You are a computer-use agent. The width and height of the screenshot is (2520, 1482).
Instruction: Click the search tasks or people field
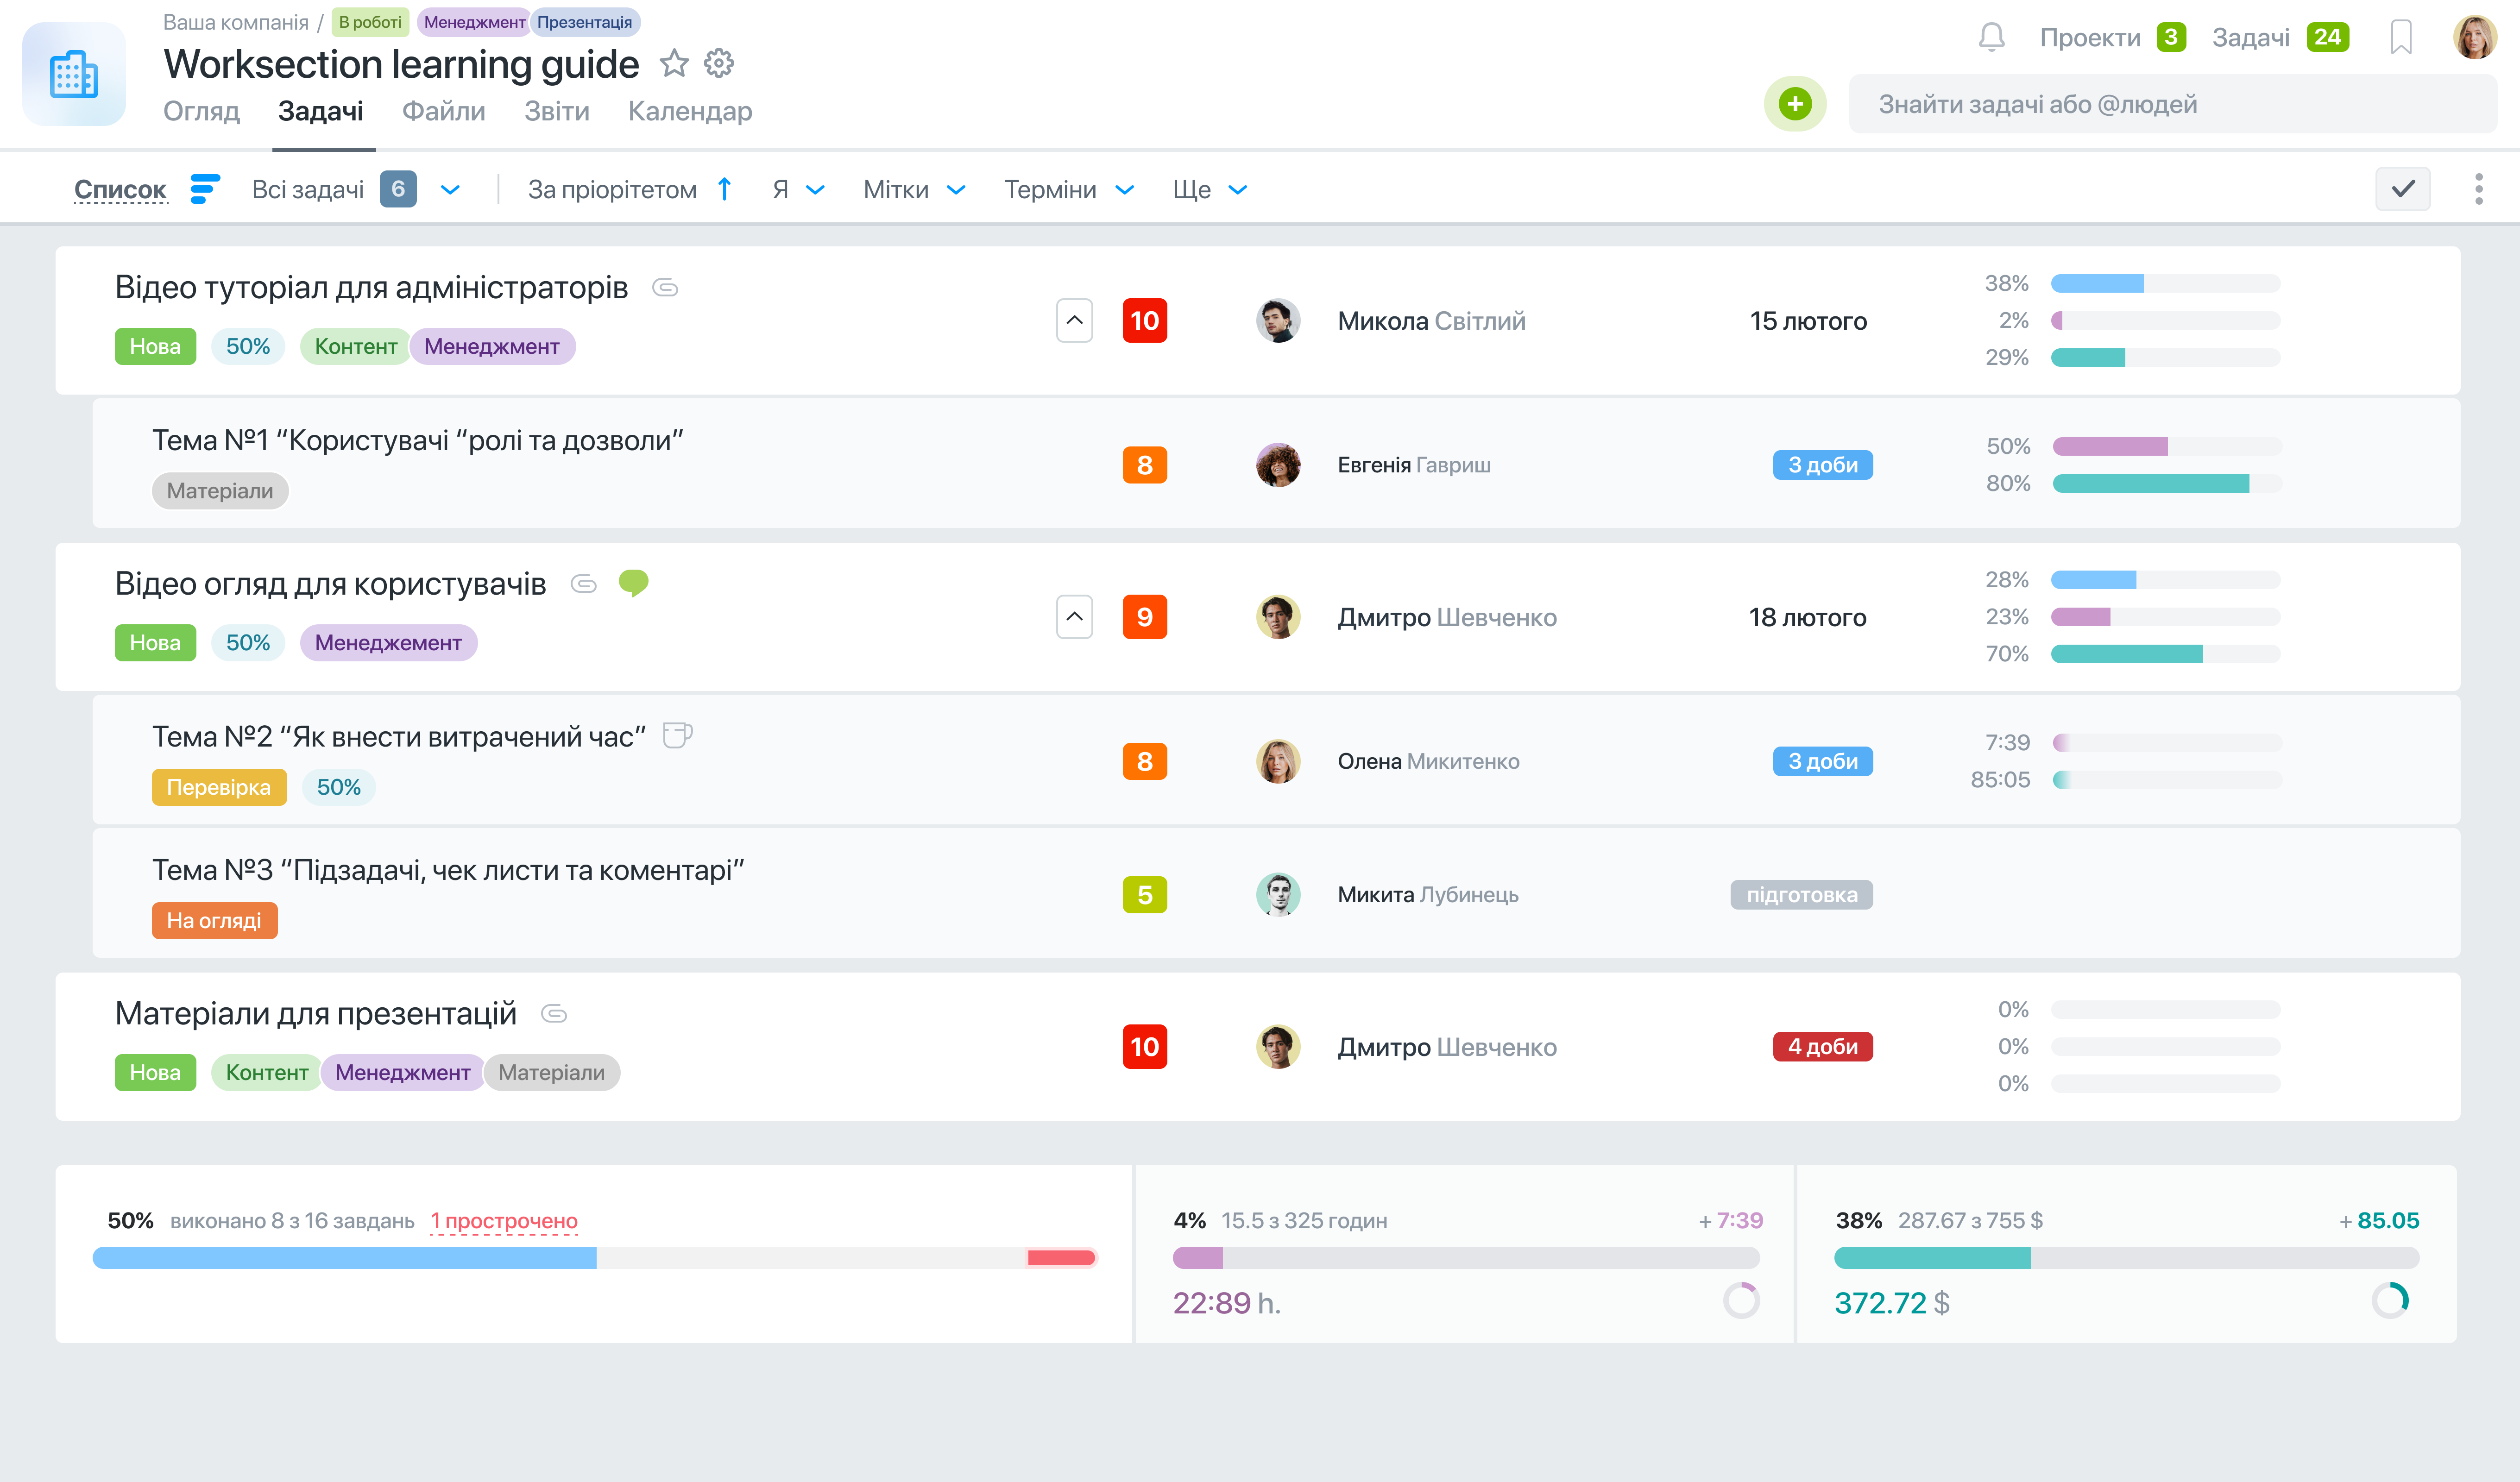(x=2170, y=104)
